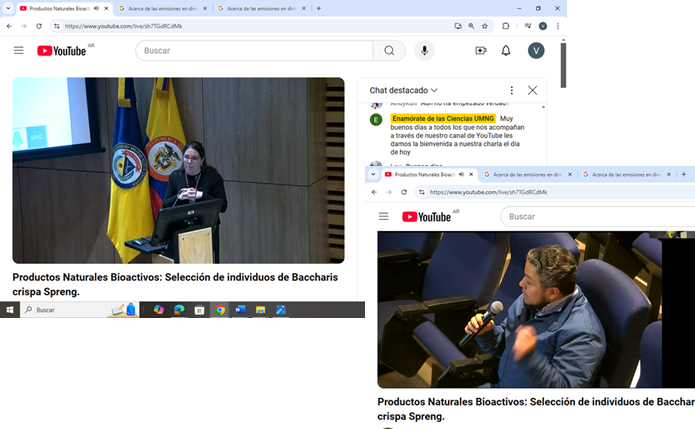695x429 pixels.
Task: Click the video showing the woman at the podium
Action: [x=178, y=170]
